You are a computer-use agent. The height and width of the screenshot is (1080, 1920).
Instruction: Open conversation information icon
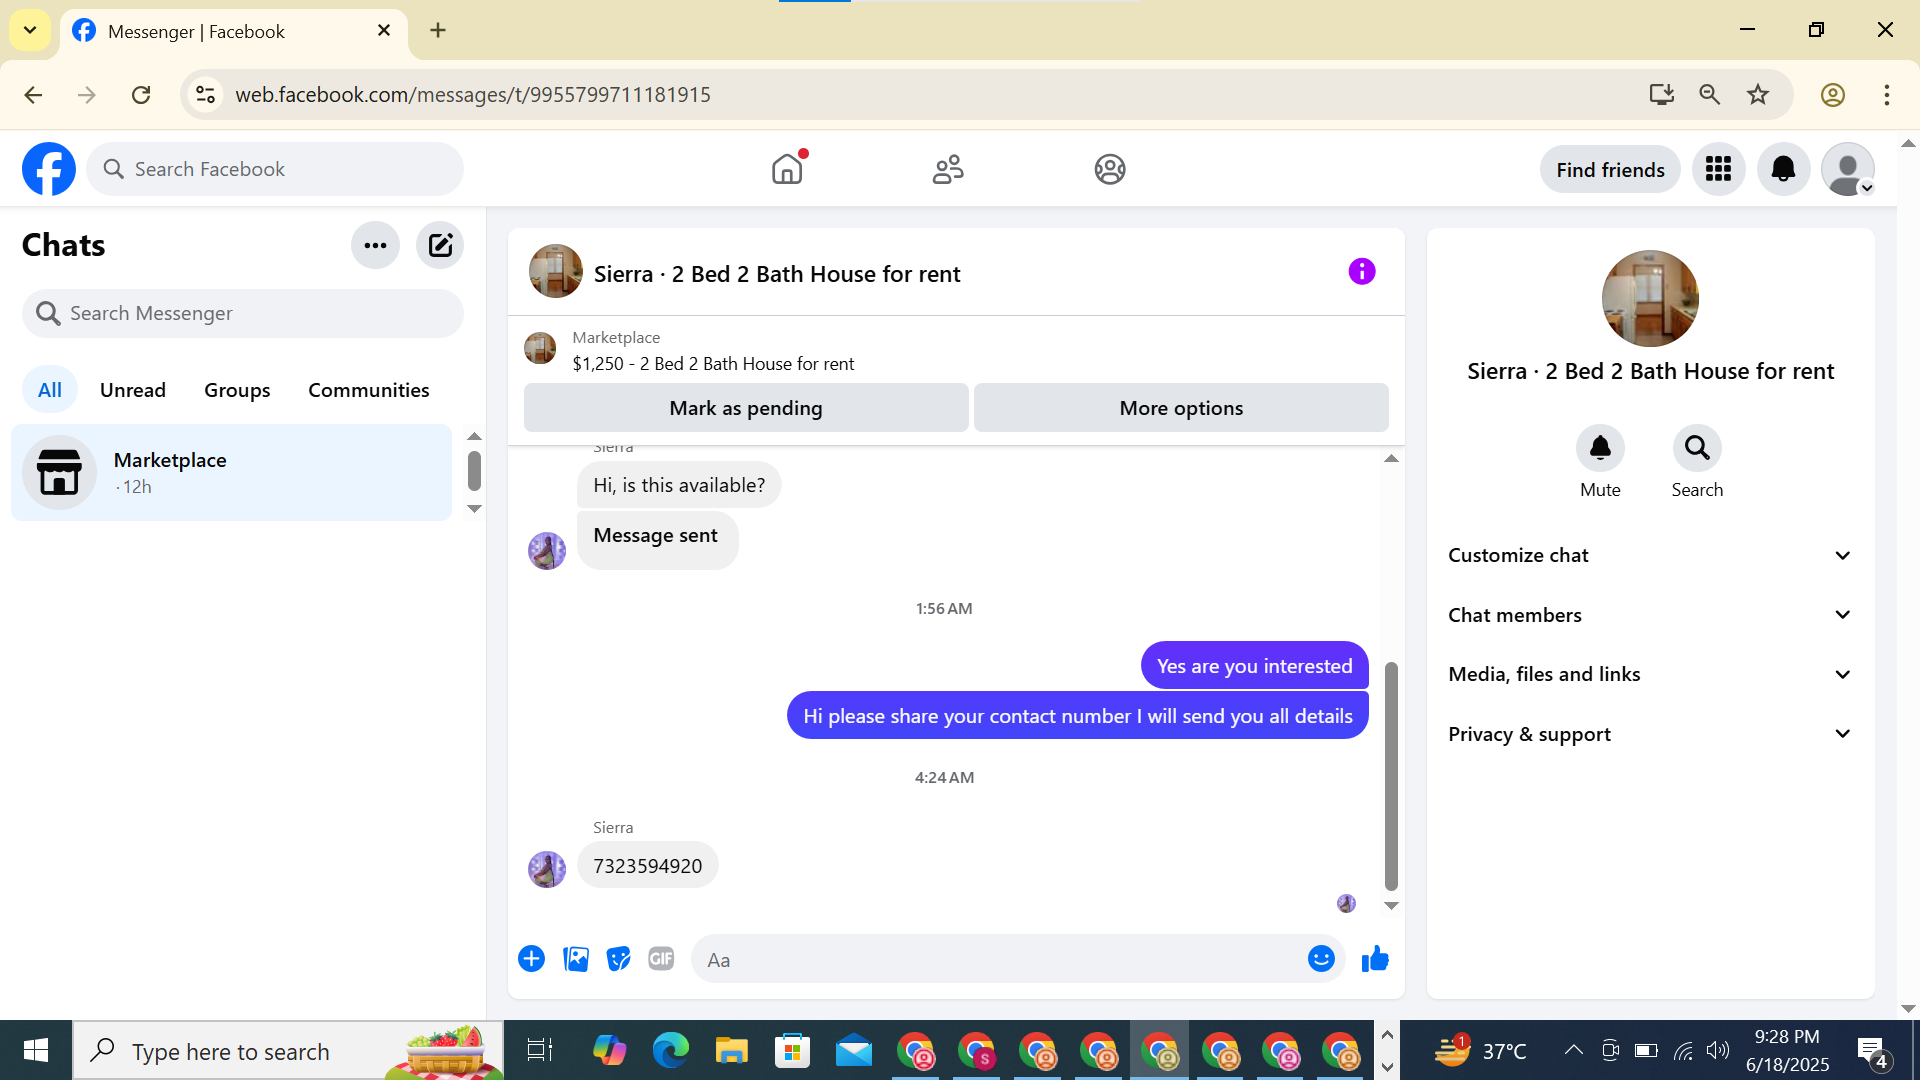pyautogui.click(x=1361, y=272)
